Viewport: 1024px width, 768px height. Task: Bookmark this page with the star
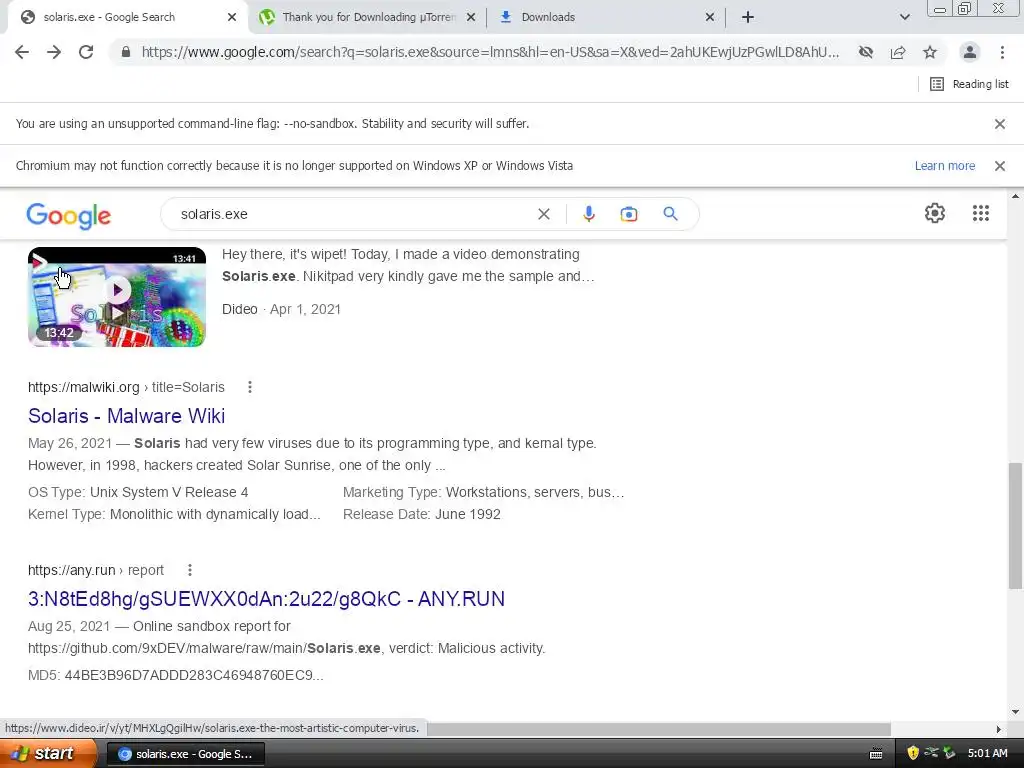(x=930, y=52)
